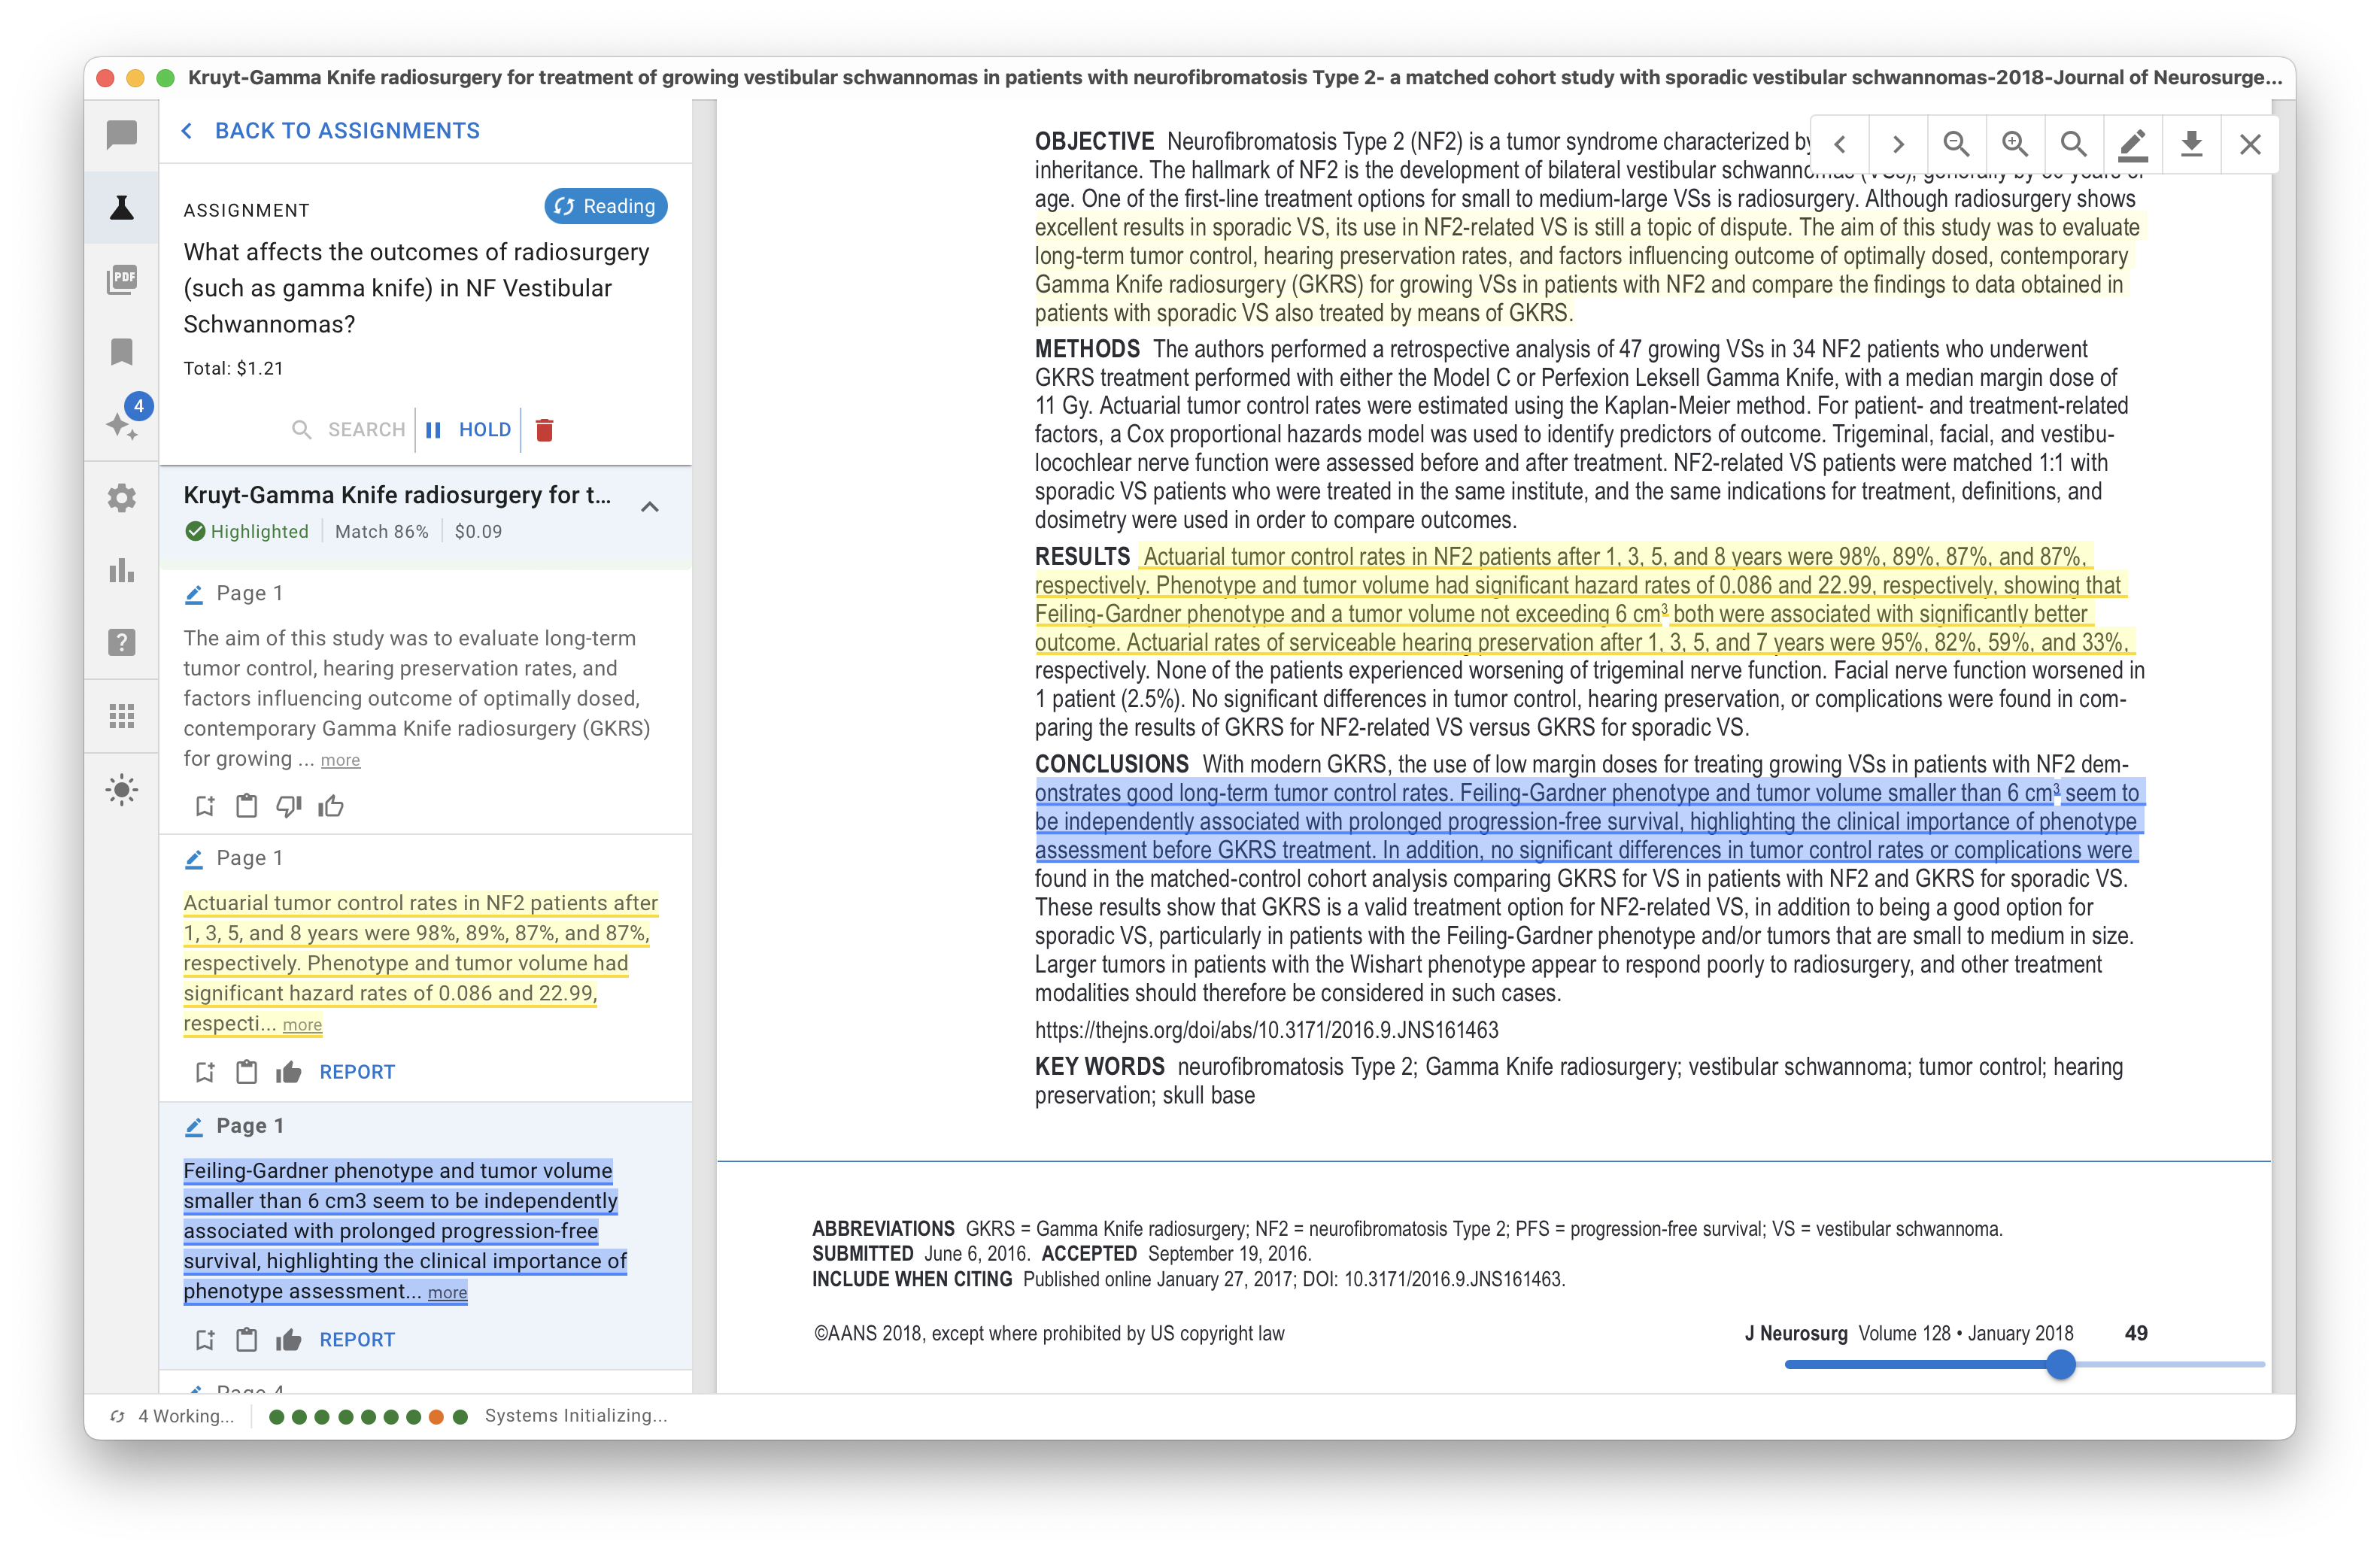The height and width of the screenshot is (1551, 2380).
Task: Bookmark the first excerpt
Action: (x=204, y=806)
